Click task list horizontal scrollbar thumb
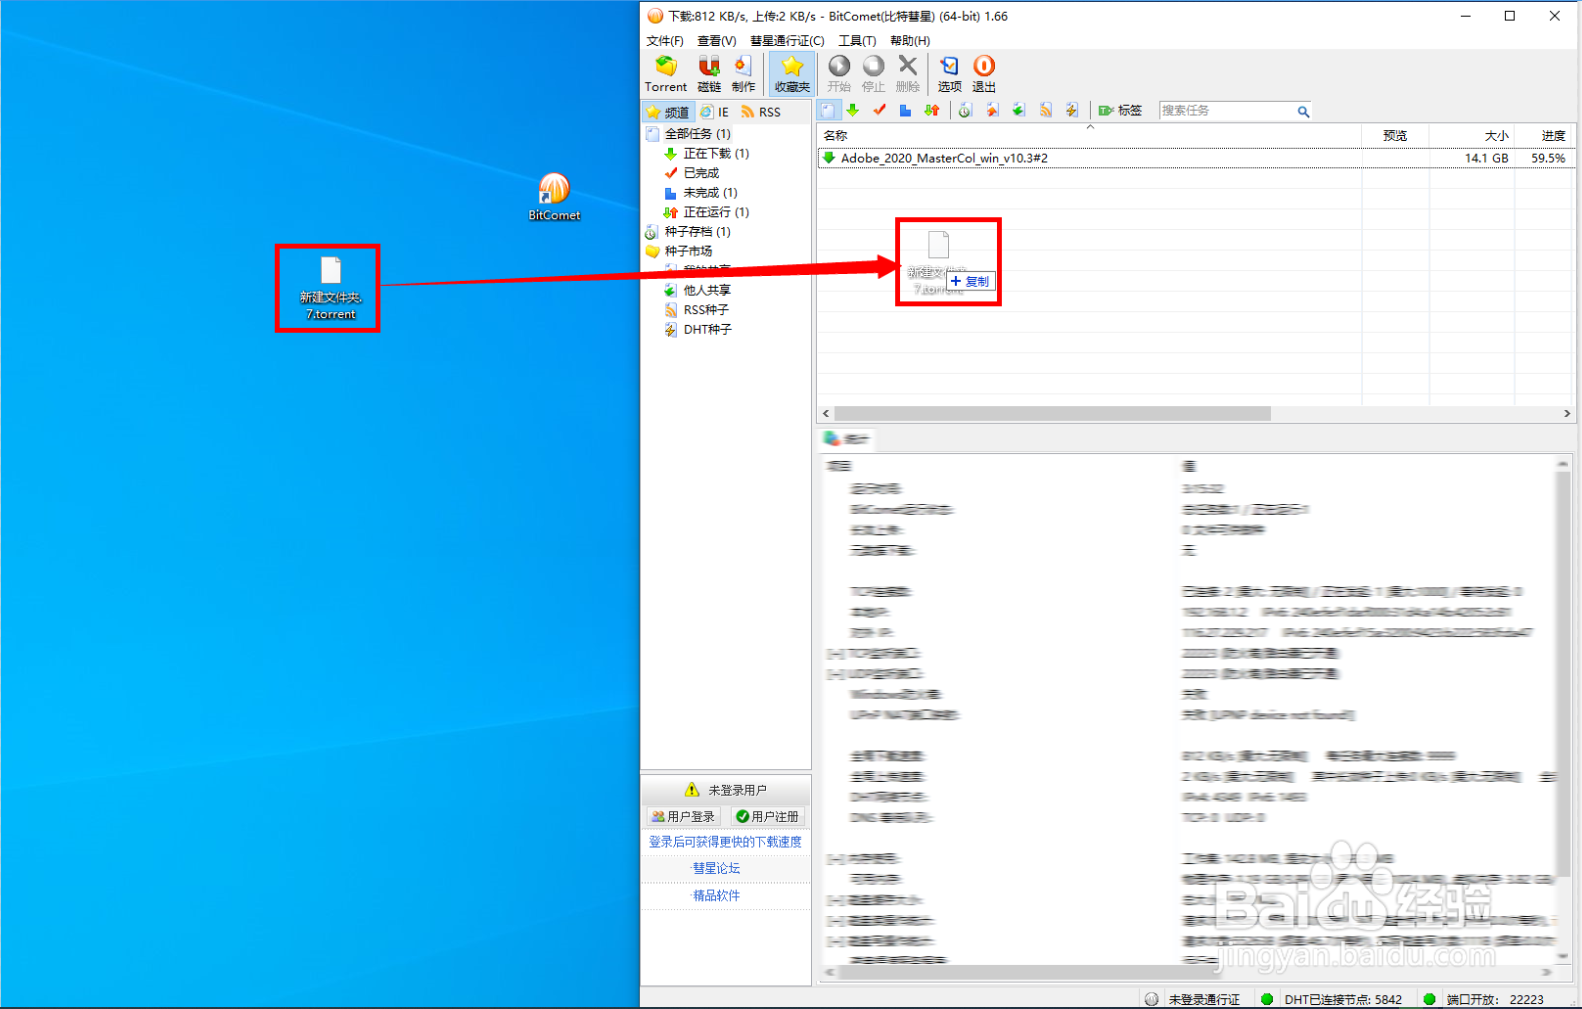The image size is (1582, 1009). click(x=1052, y=413)
